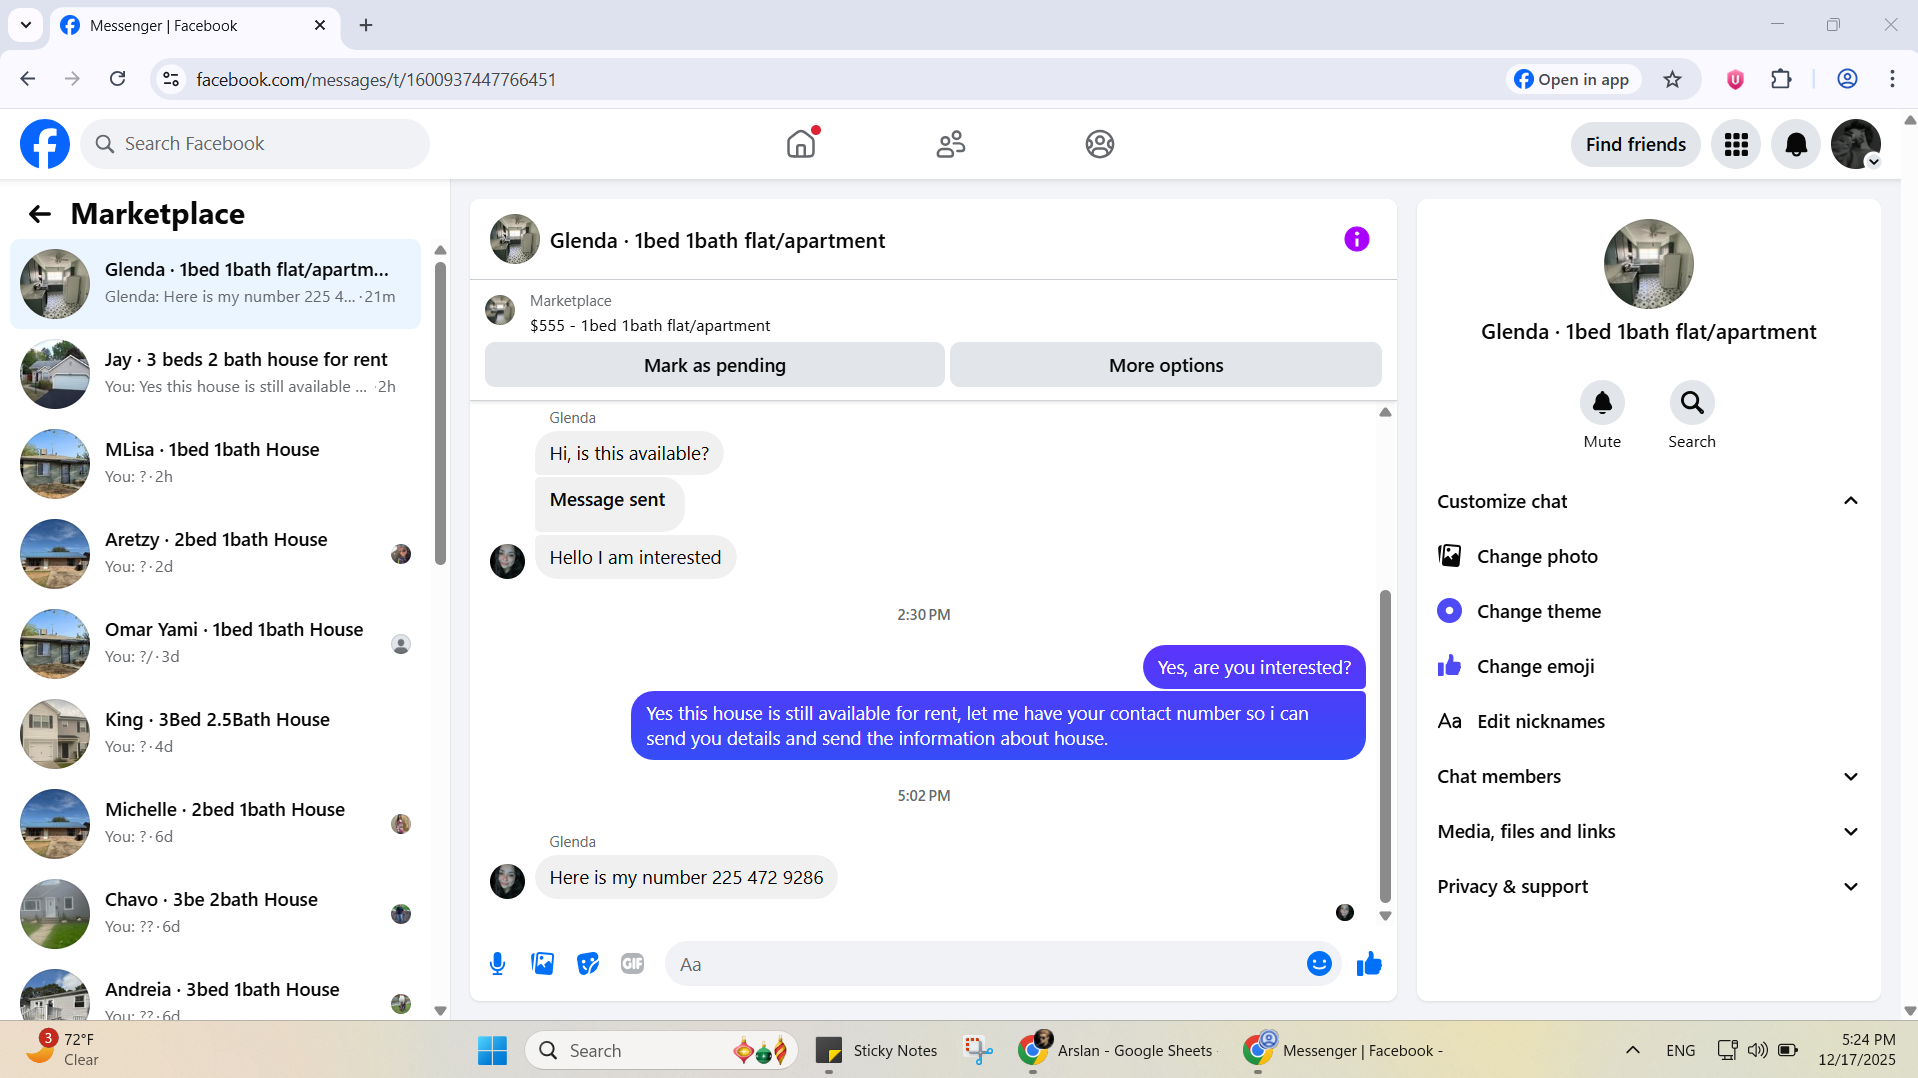Viewport: 1918px width, 1078px height.
Task: Click the Find friends button
Action: [1635, 145]
